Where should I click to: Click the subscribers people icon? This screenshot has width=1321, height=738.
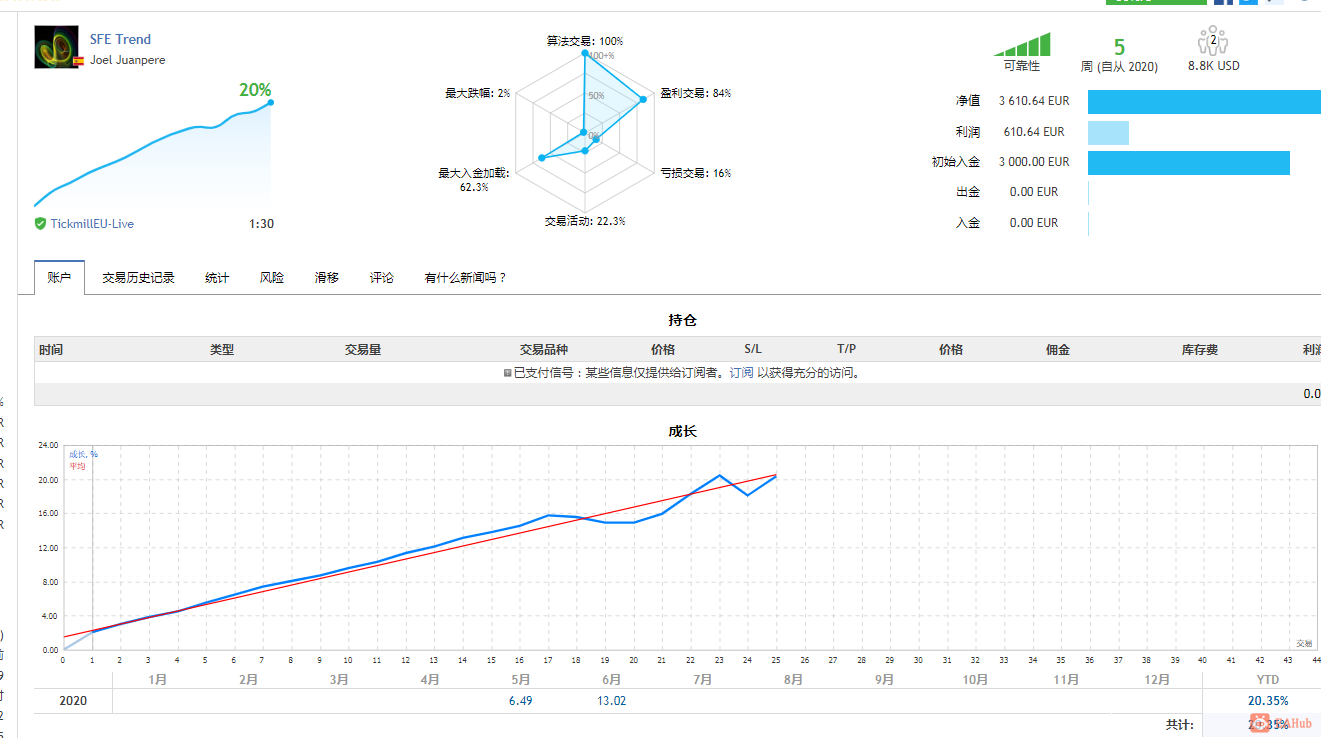click(1213, 41)
